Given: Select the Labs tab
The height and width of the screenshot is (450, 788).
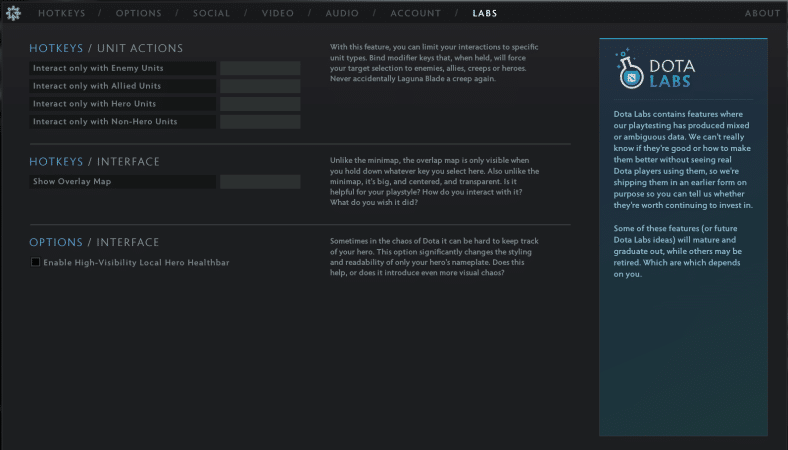Looking at the screenshot, I should [485, 14].
